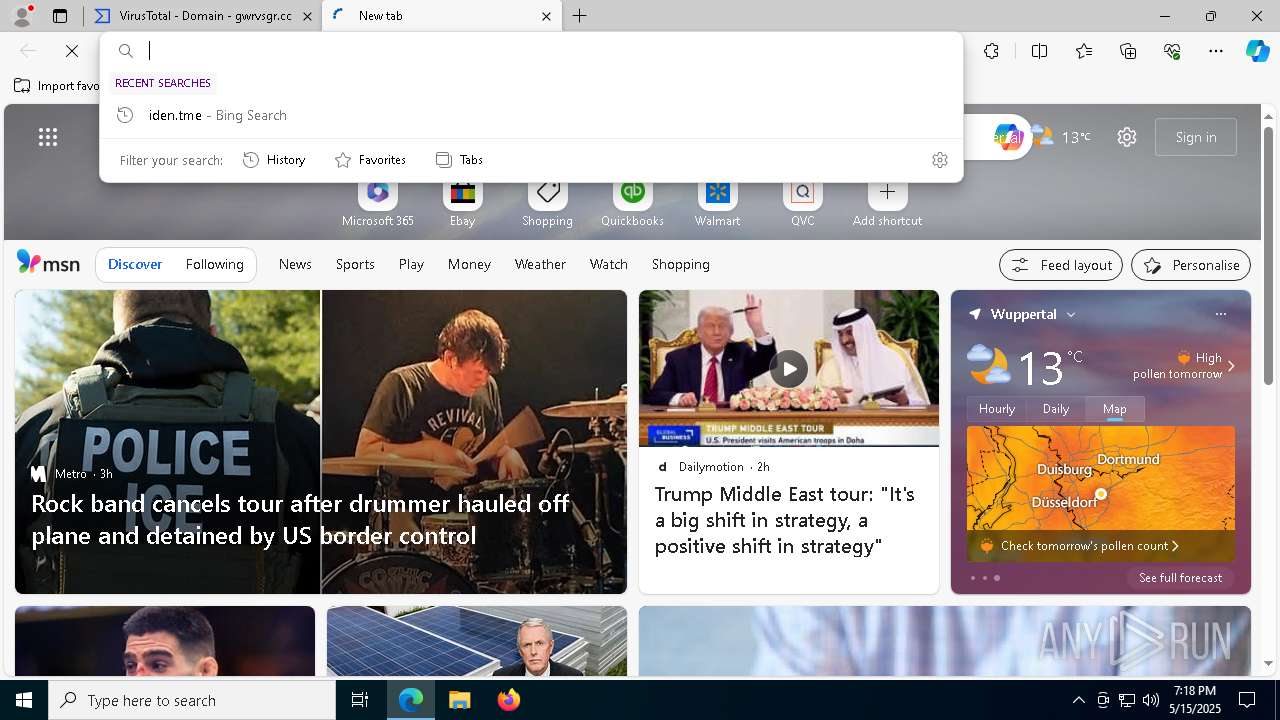Click Import favorites in bookmarks bar

coord(56,86)
